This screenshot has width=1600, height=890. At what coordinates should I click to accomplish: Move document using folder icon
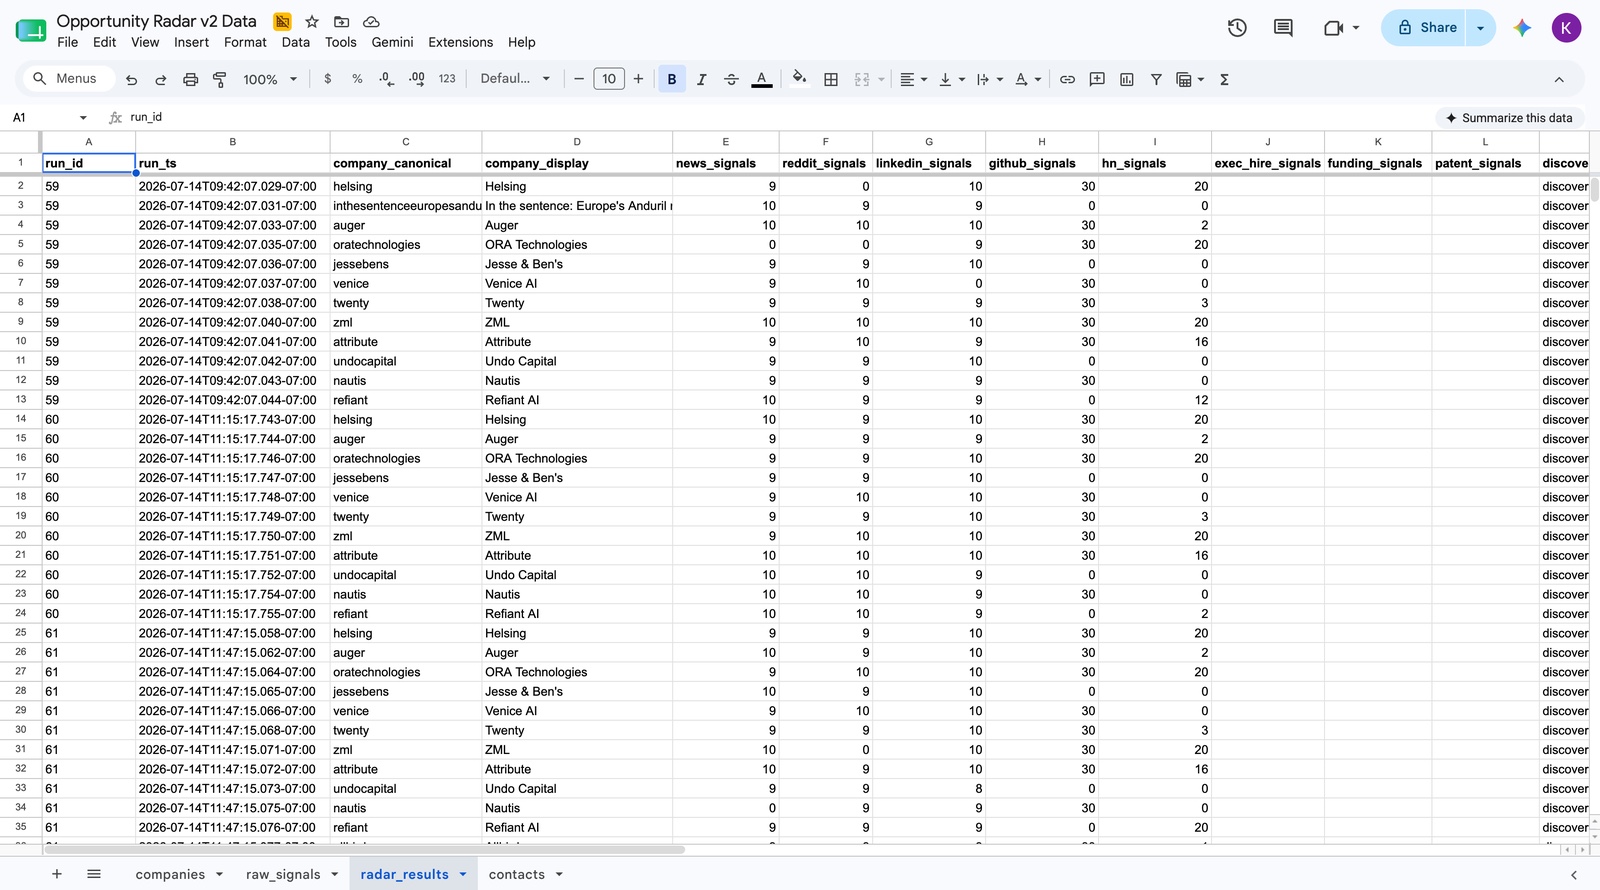click(341, 21)
